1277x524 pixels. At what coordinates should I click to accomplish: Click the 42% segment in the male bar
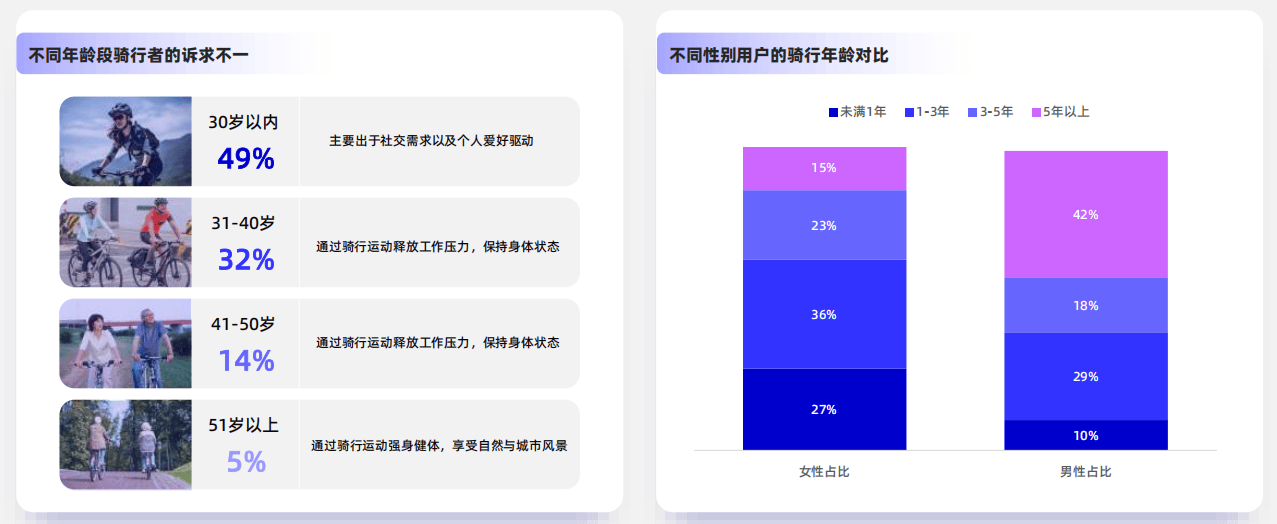pyautogui.click(x=1086, y=214)
